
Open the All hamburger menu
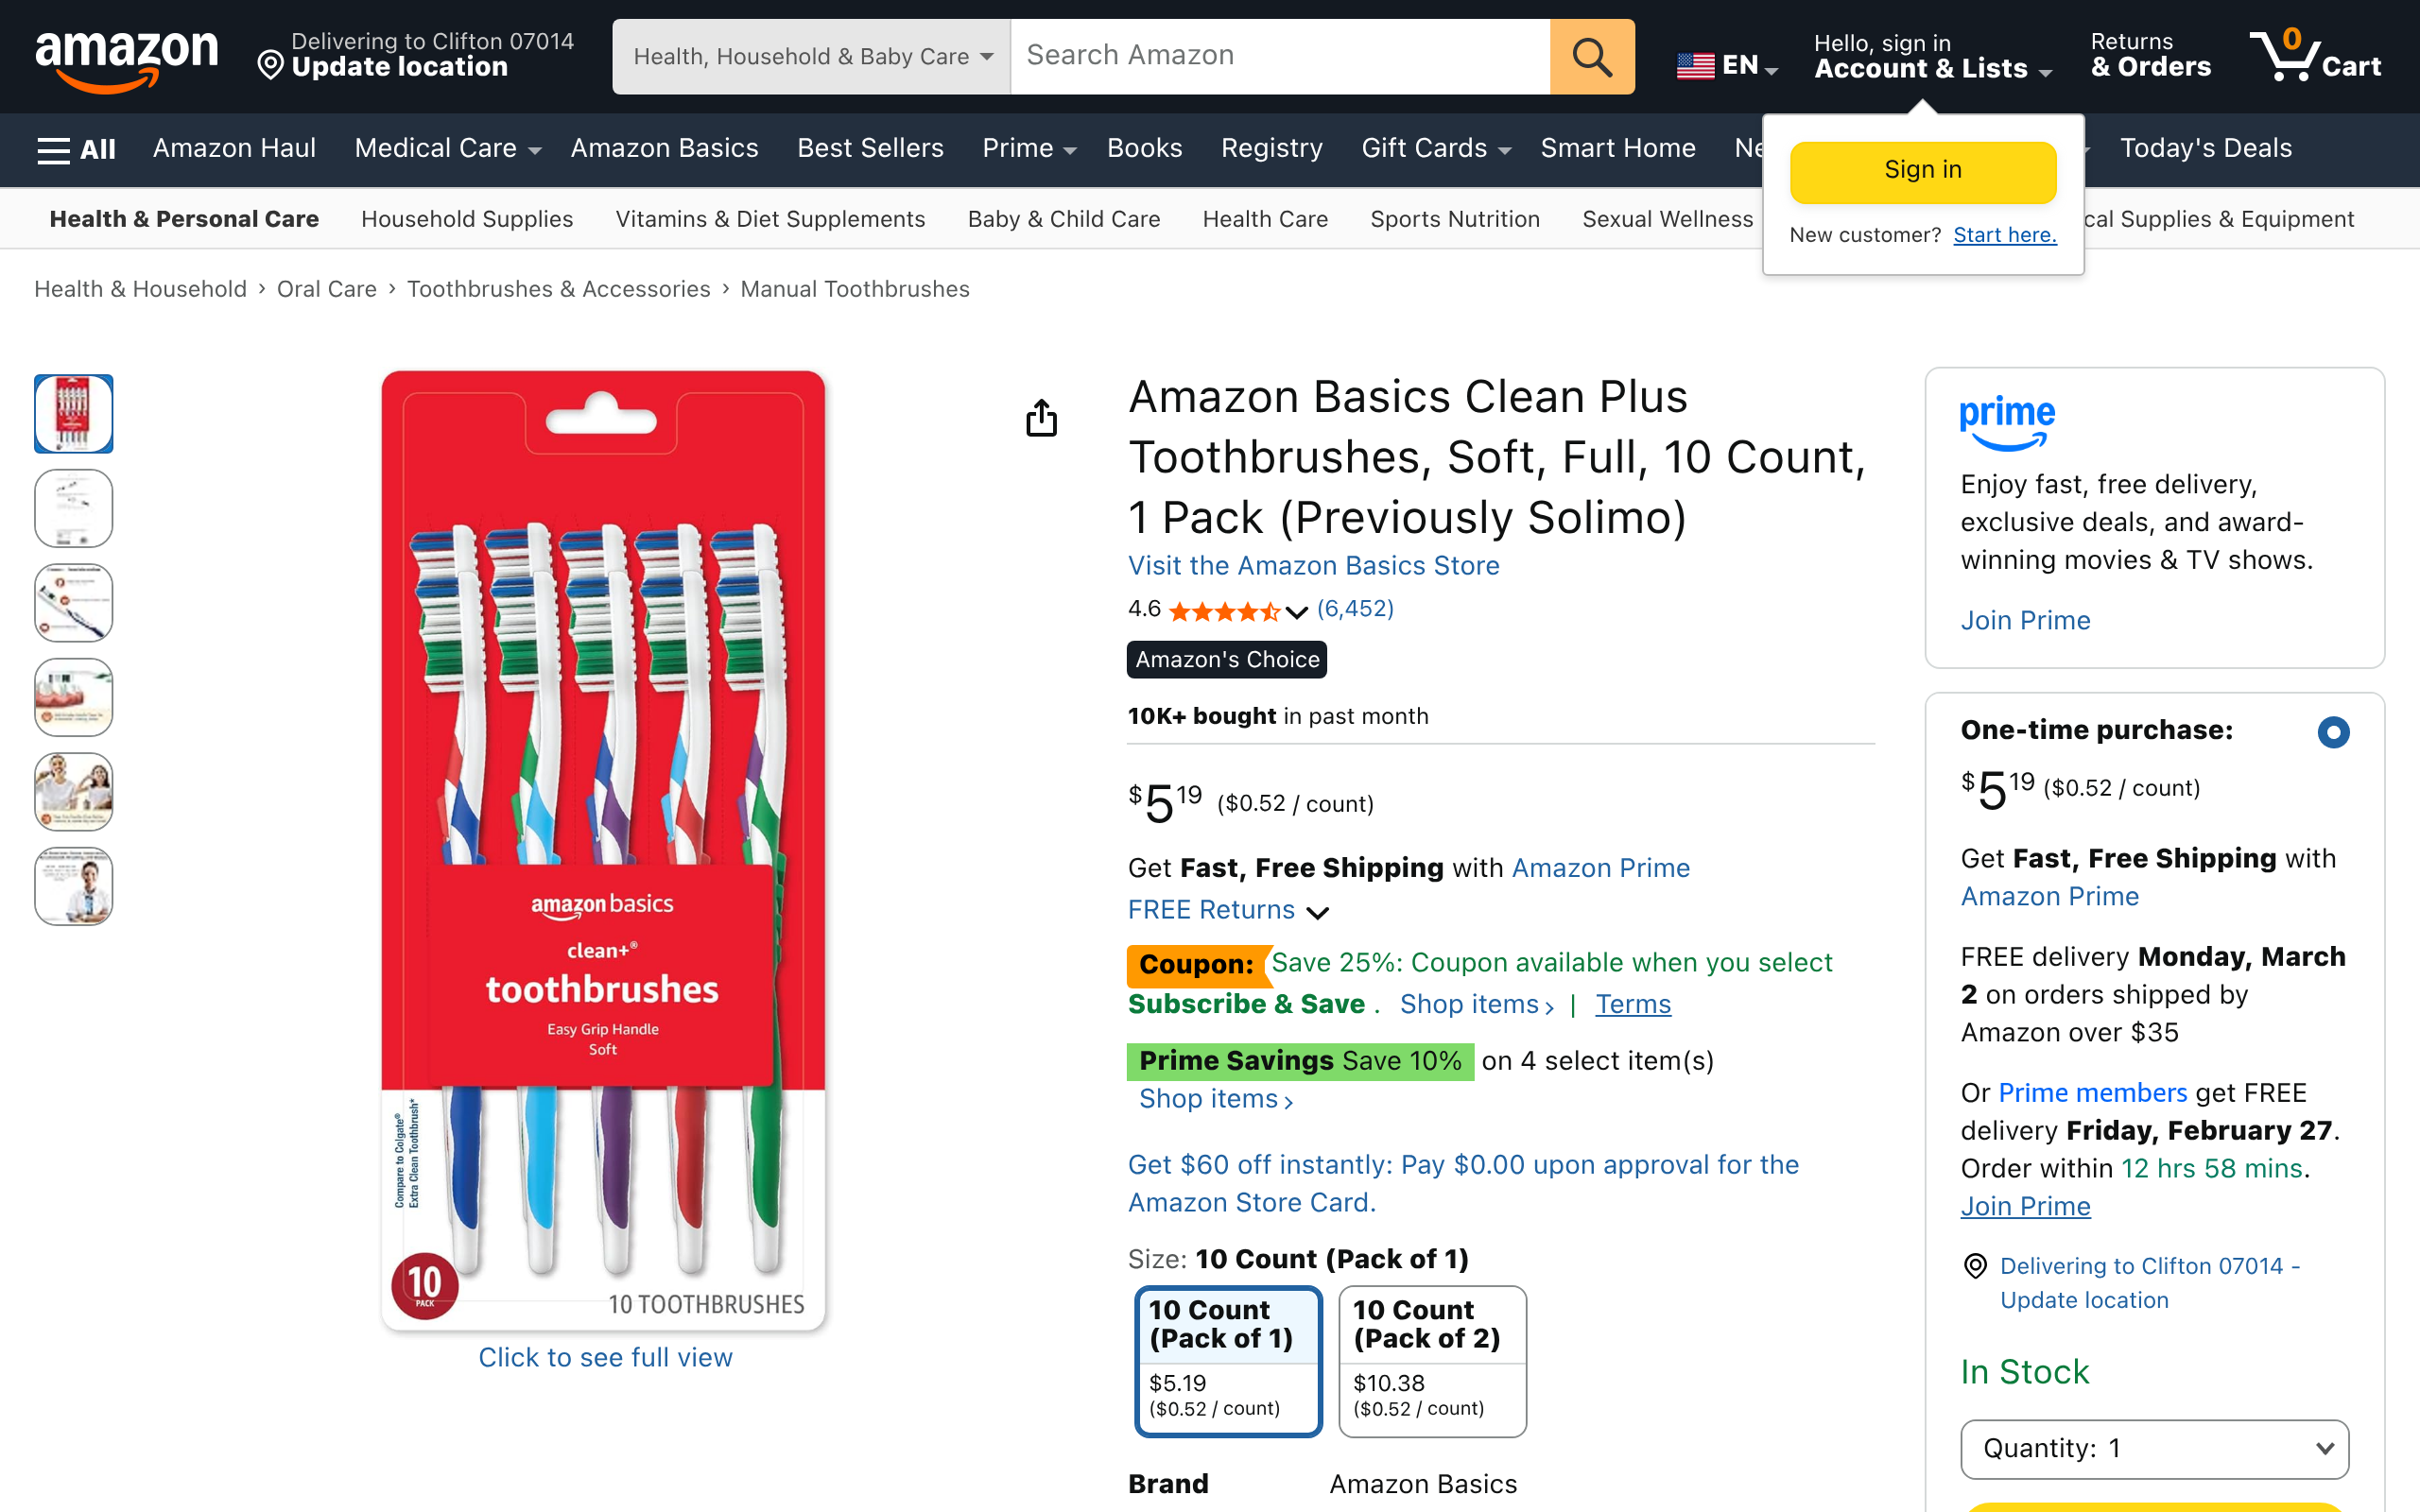click(76, 149)
